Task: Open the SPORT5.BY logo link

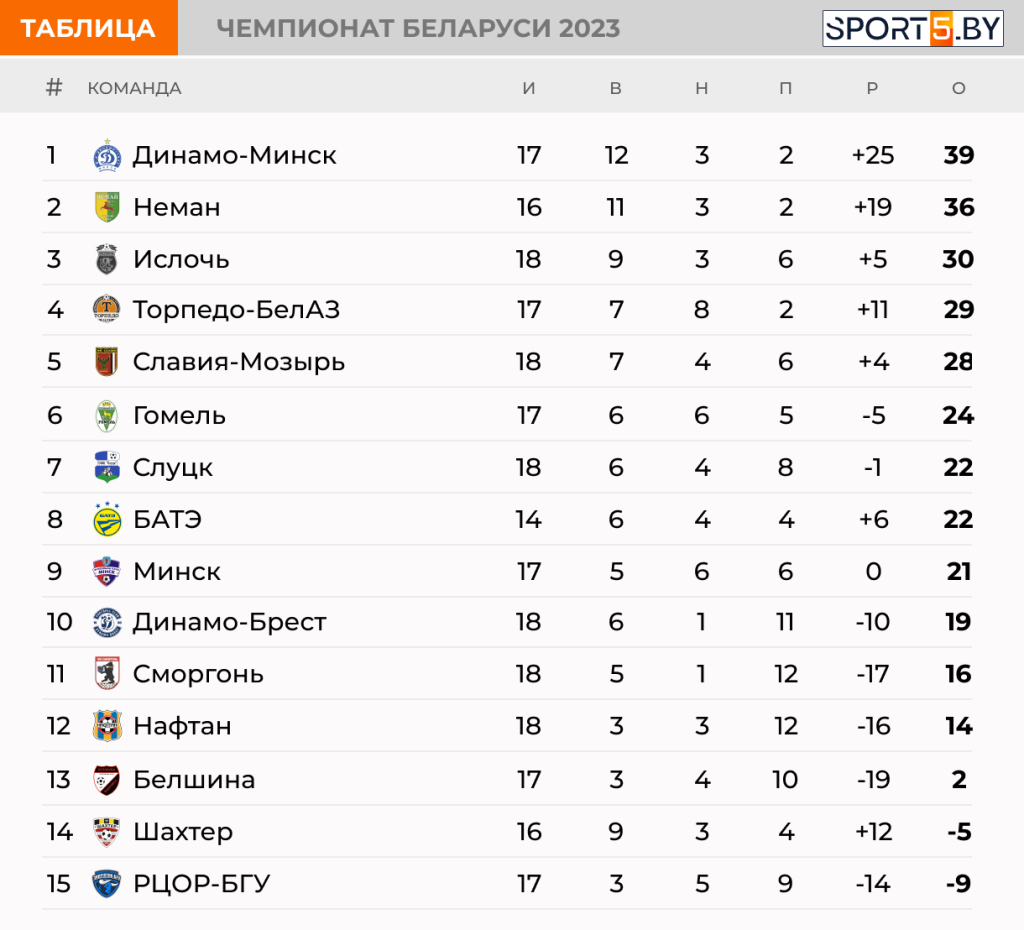Action: [913, 29]
